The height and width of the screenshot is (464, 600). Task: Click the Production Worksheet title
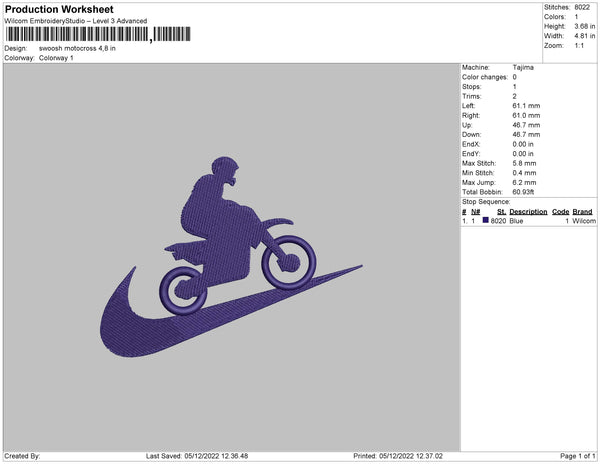[59, 9]
